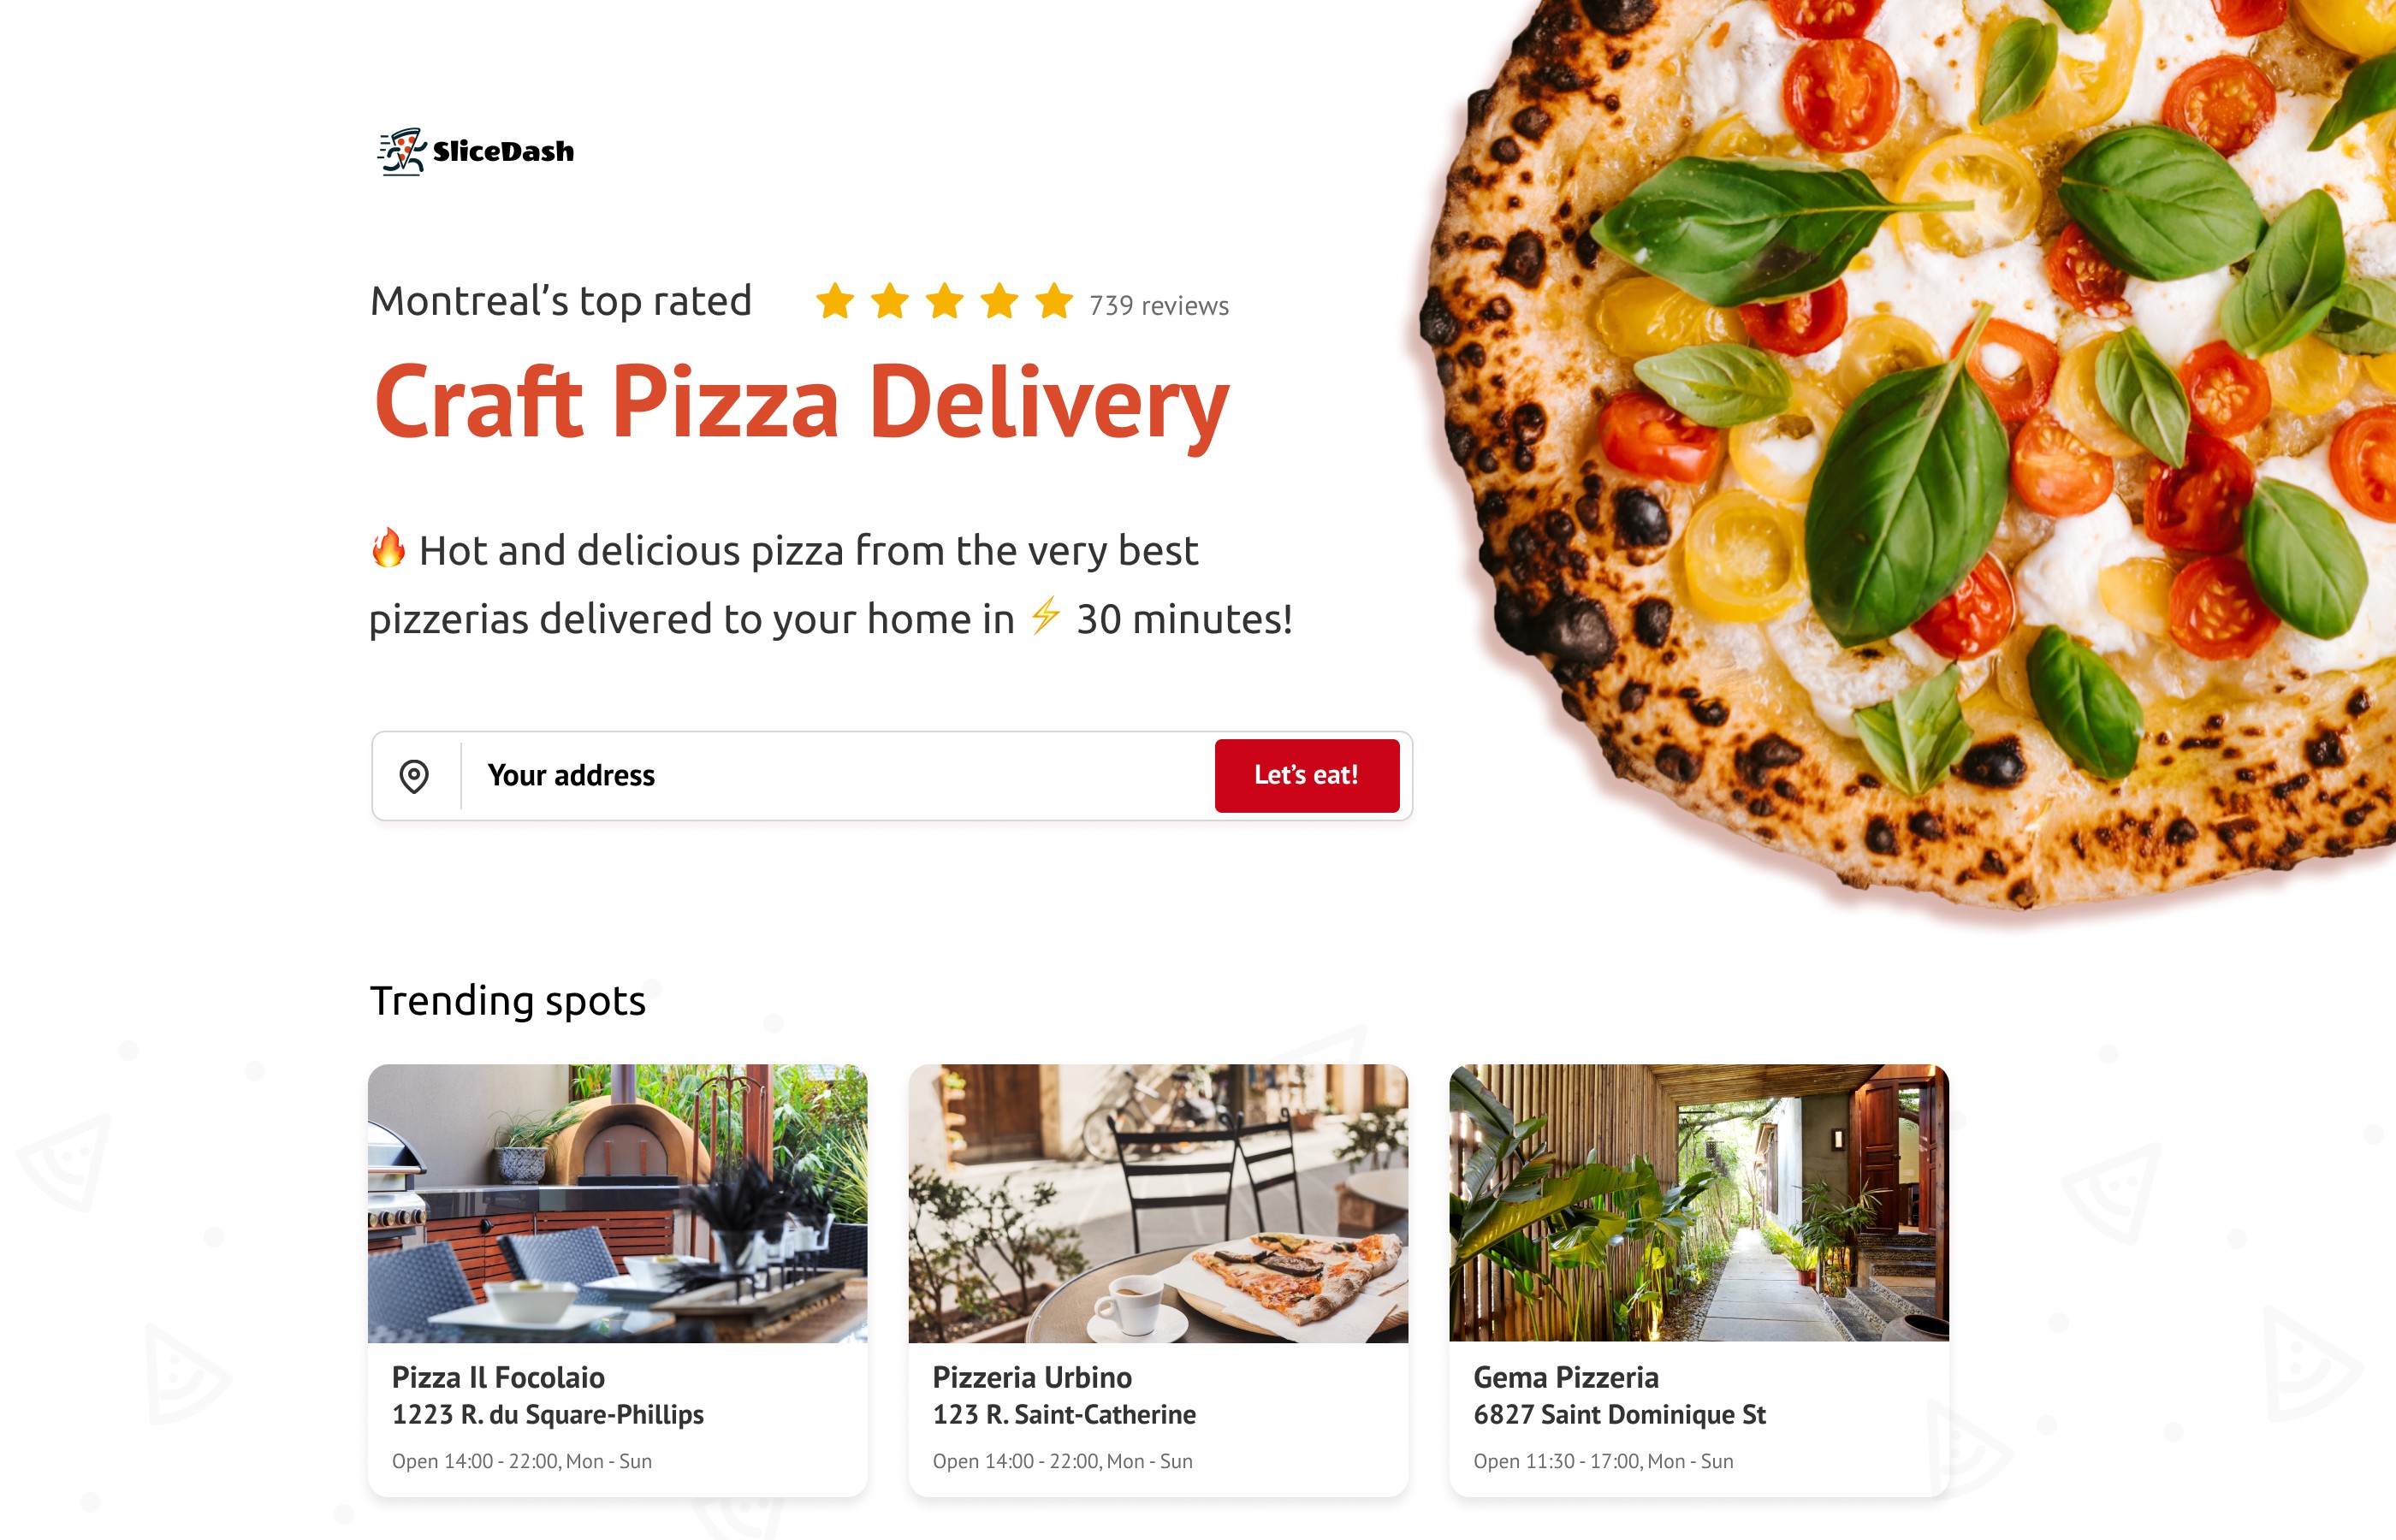Click the fire emoji before Hot
Image resolution: width=2396 pixels, height=1540 pixels.
tap(388, 548)
